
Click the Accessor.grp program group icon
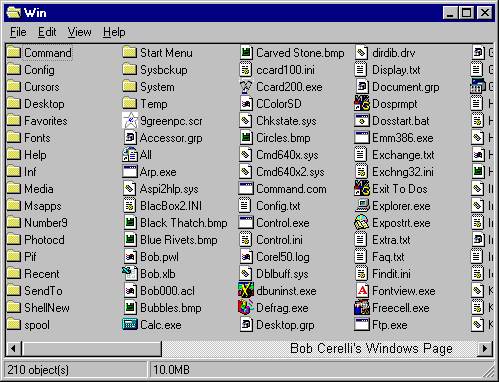pyautogui.click(x=130, y=137)
